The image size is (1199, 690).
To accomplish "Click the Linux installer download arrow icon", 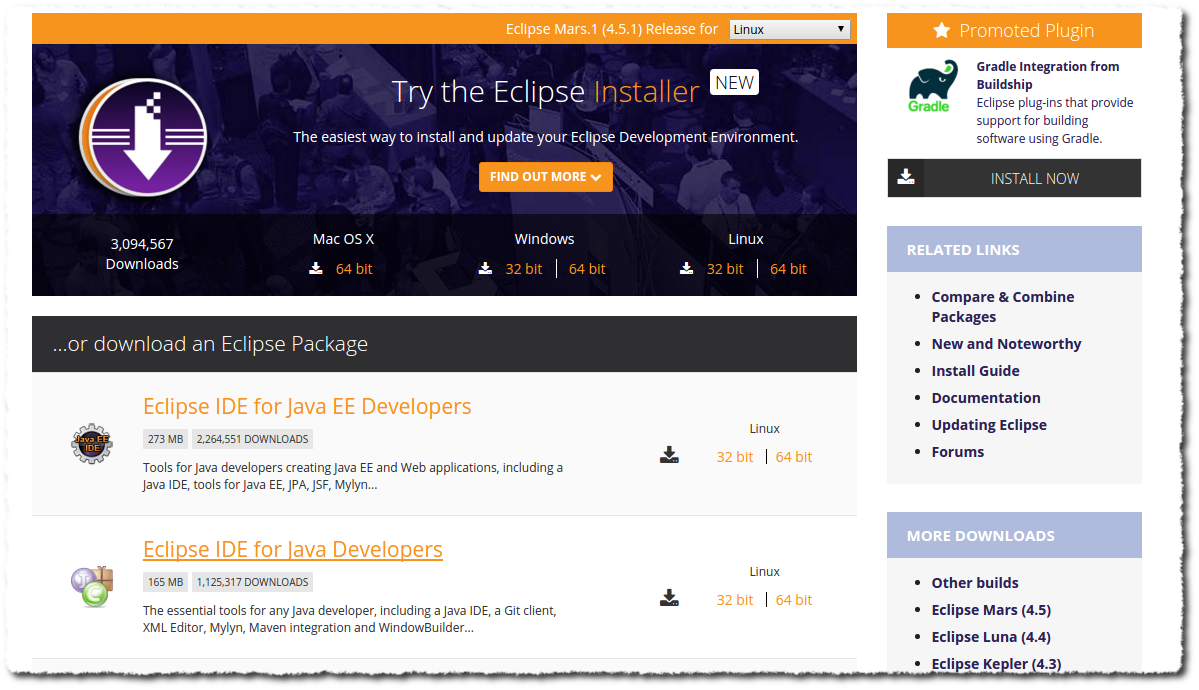I will pos(687,269).
